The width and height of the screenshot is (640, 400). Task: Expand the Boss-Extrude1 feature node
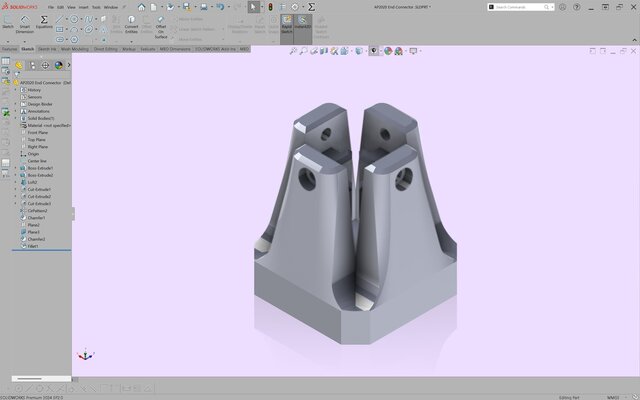[x=15, y=168]
